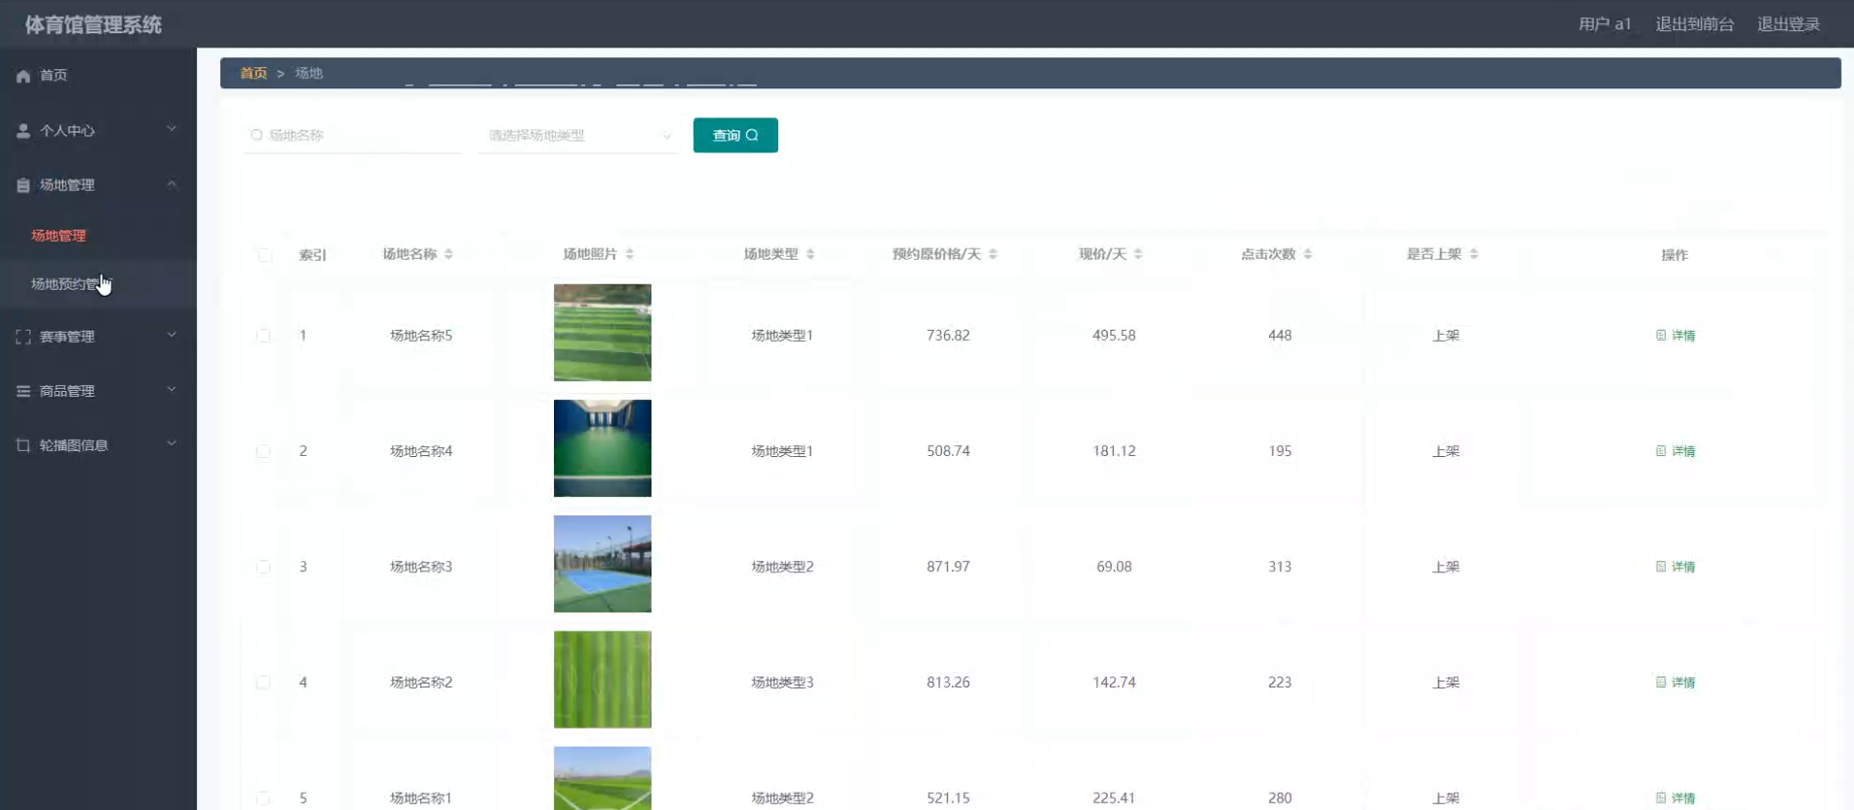Expand the 个人中心 menu chevron

171,129
